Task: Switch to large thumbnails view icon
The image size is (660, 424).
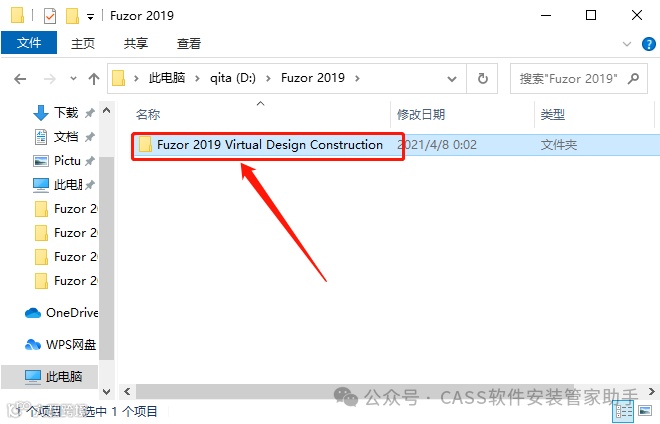Action: pyautogui.click(x=645, y=410)
